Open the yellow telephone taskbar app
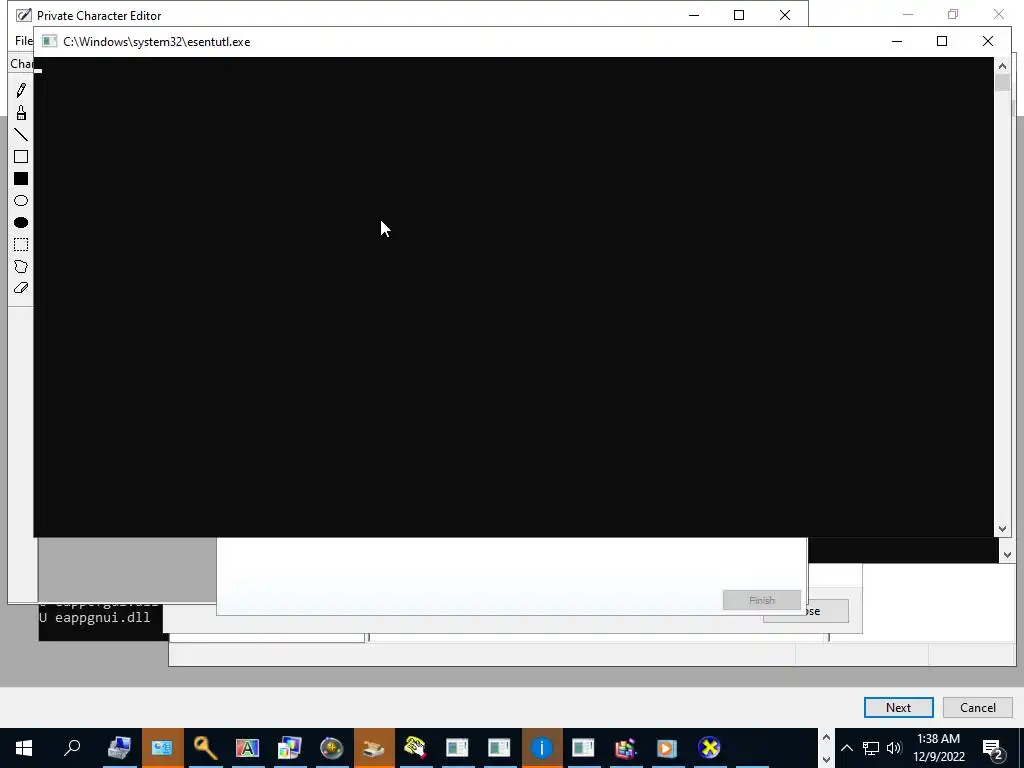Image resolution: width=1024 pixels, height=768 pixels. [415, 748]
